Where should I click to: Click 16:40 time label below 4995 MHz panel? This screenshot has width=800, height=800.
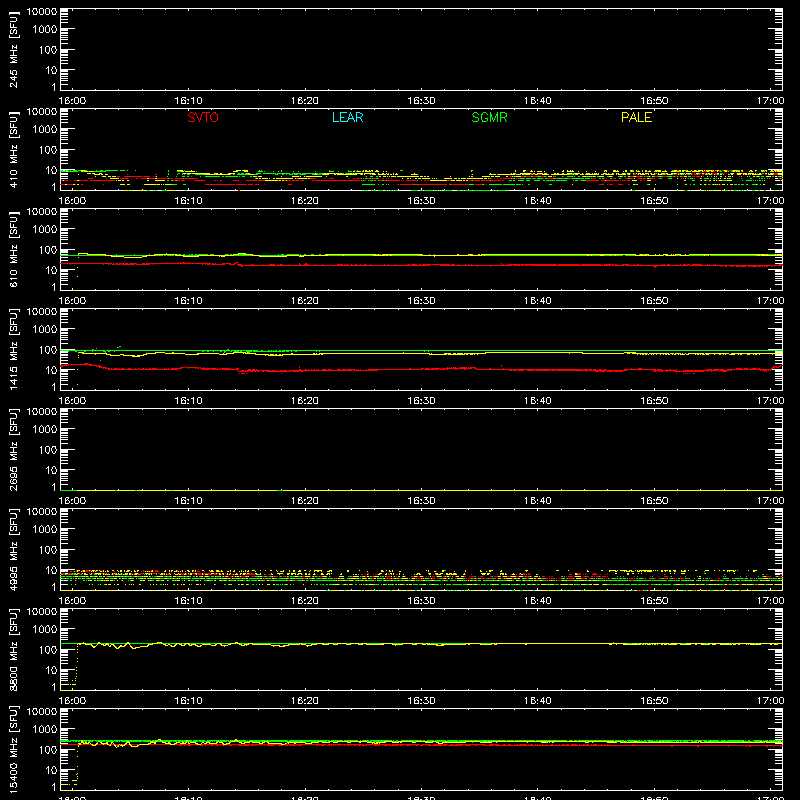point(537,601)
